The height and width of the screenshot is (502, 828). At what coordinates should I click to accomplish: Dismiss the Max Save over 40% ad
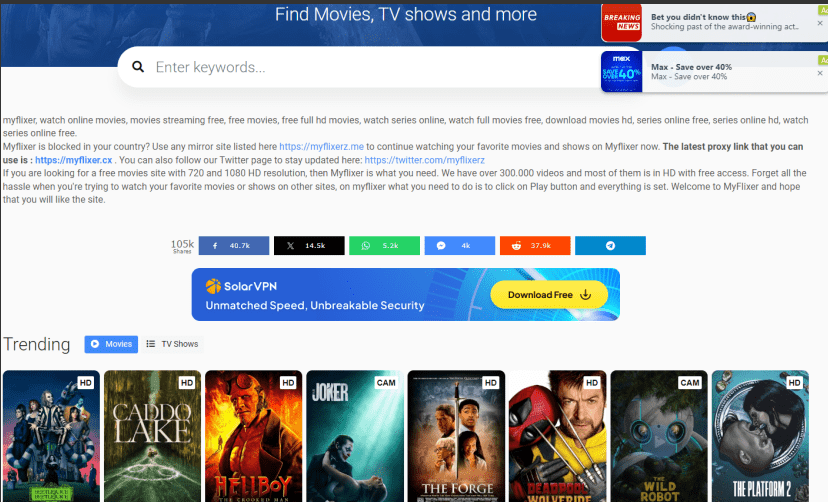820,73
